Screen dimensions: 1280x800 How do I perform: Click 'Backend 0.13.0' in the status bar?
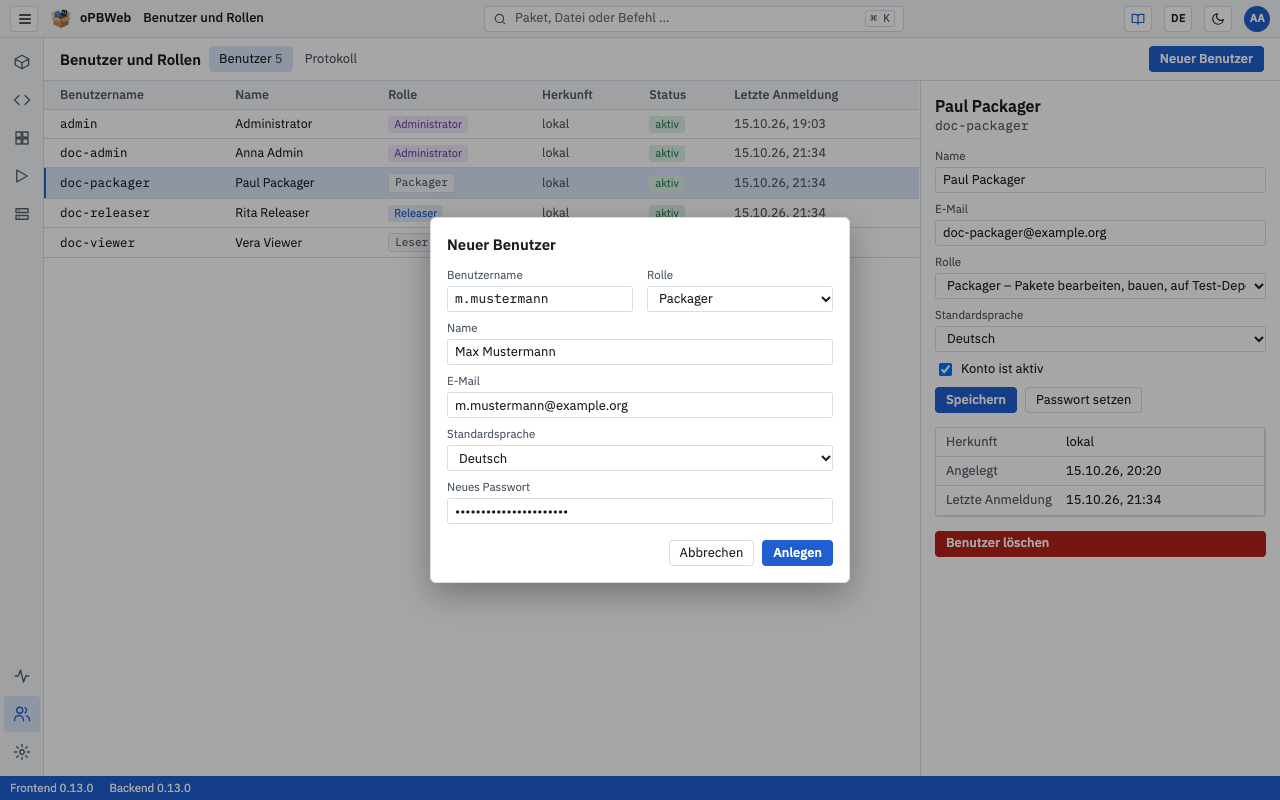point(150,788)
